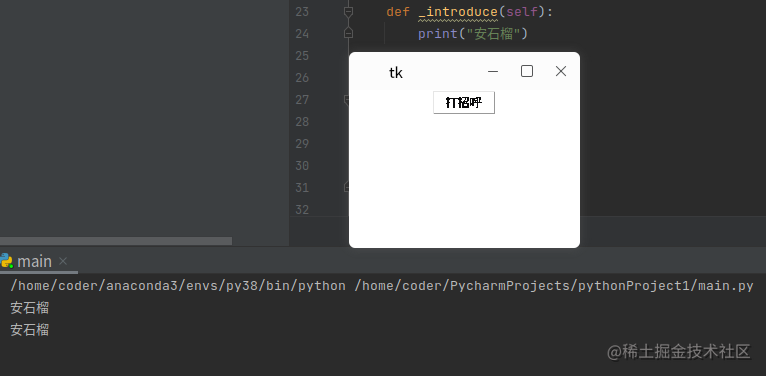This screenshot has height=376, width=766.
Task: Click the tk window title text
Action: coord(396,73)
